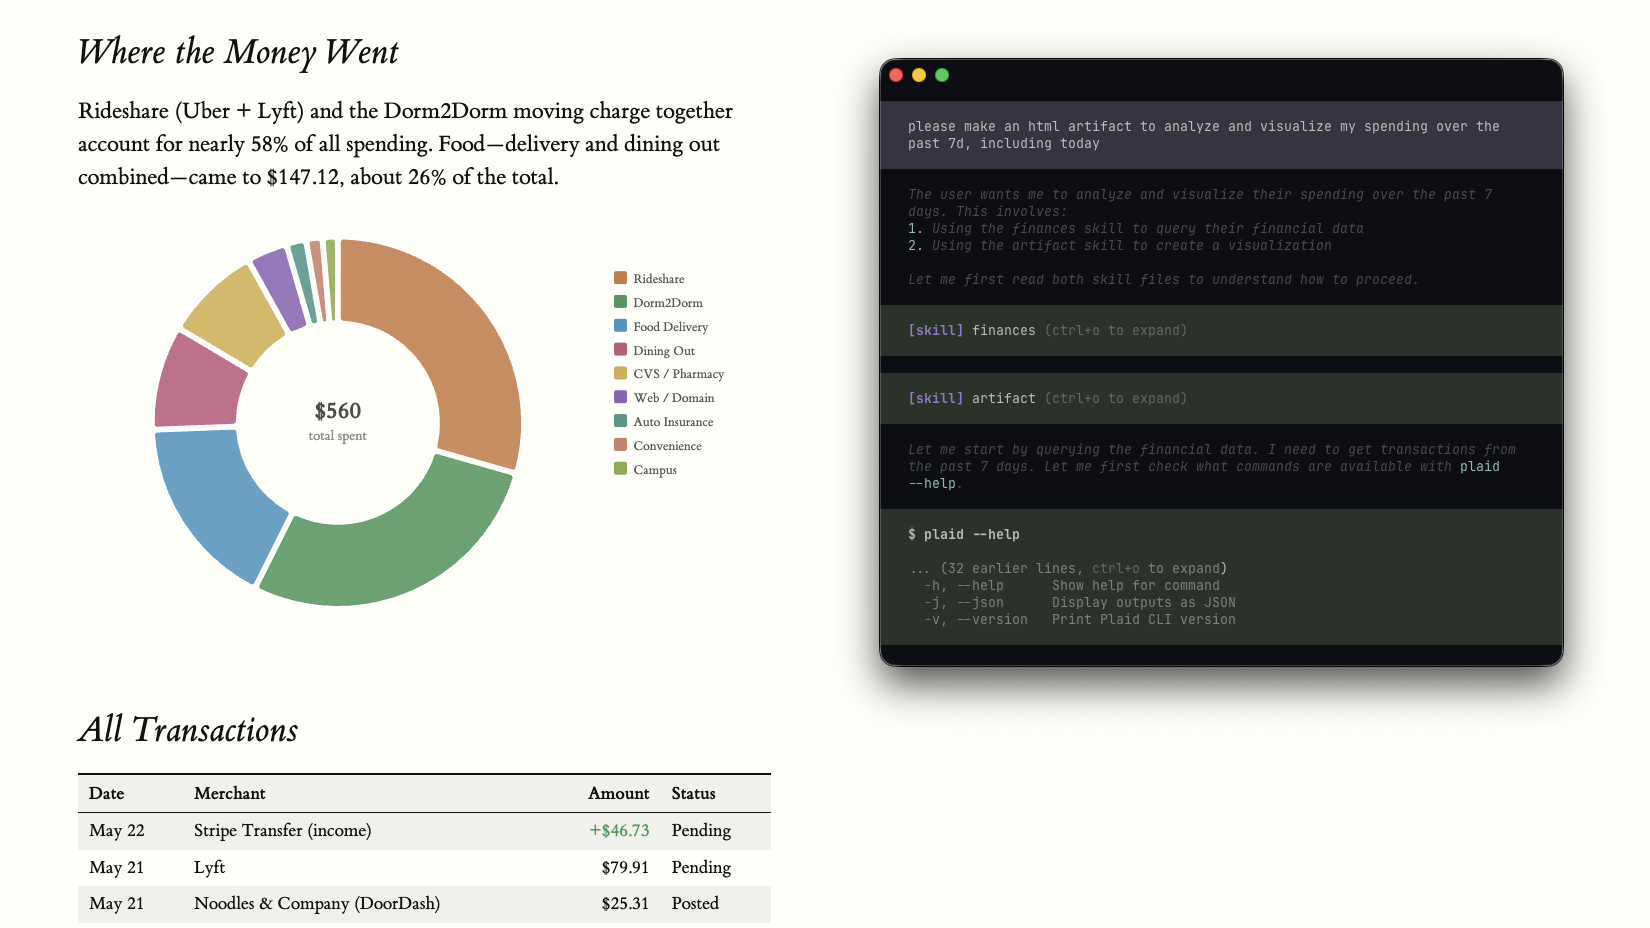Select the Stripe Transfer (income) row
The width and height of the screenshot is (1650, 928).
tap(424, 831)
